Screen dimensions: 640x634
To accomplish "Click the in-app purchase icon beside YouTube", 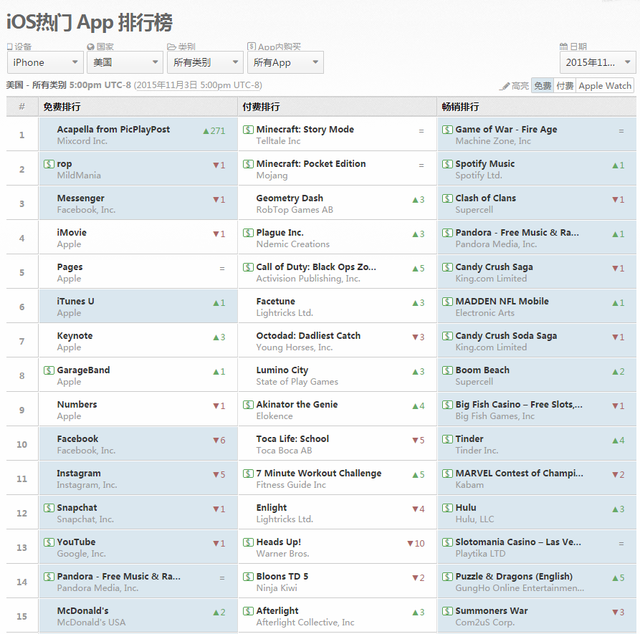I will click(49, 542).
